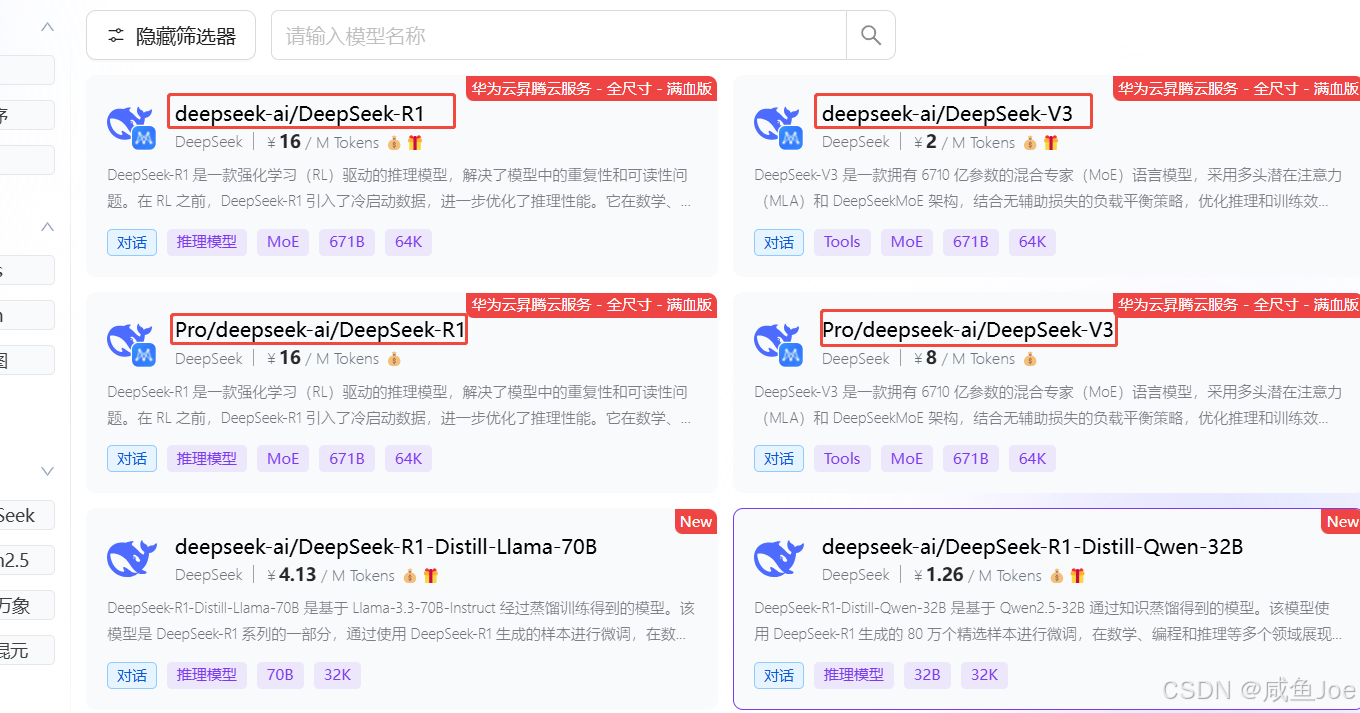
Task: Click the money bag icon on DeepSeek-R1 pricing row
Action: (x=395, y=142)
